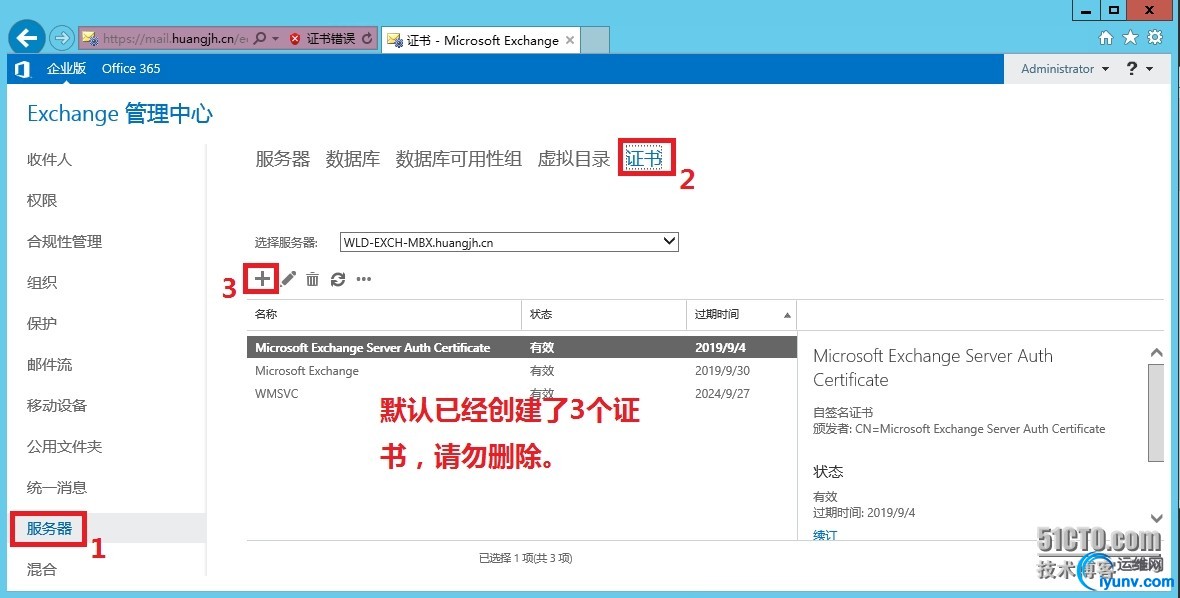Viewport: 1180px width, 598px height.
Task: Click the edit pencil icon
Action: (x=288, y=279)
